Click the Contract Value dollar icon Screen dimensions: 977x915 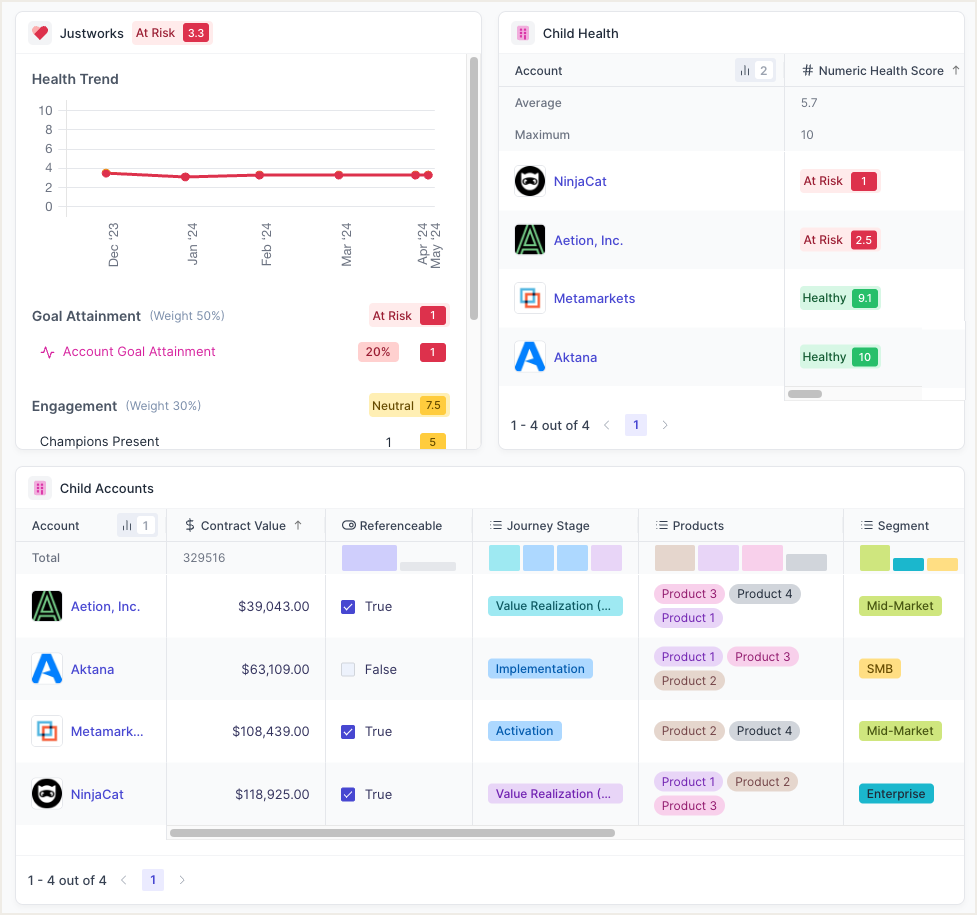point(189,525)
